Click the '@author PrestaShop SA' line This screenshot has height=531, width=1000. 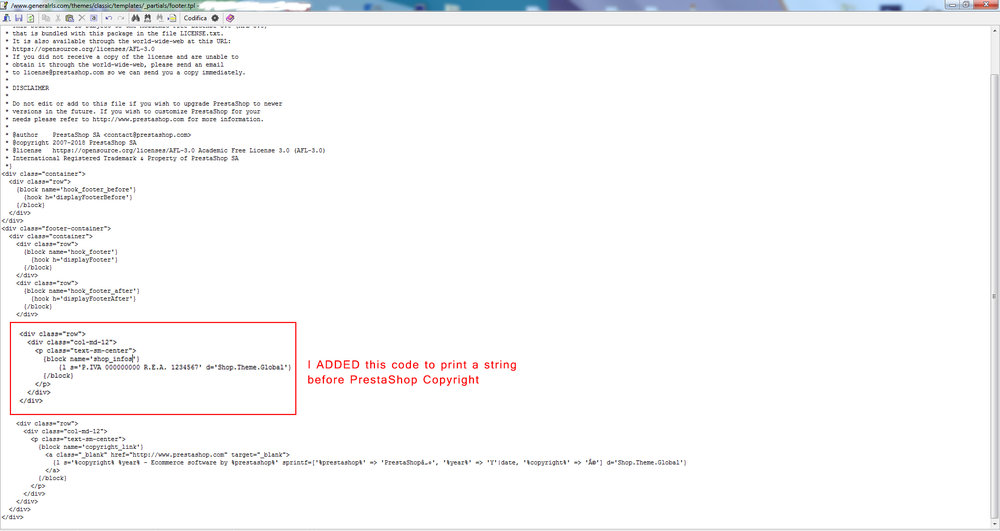(98, 135)
